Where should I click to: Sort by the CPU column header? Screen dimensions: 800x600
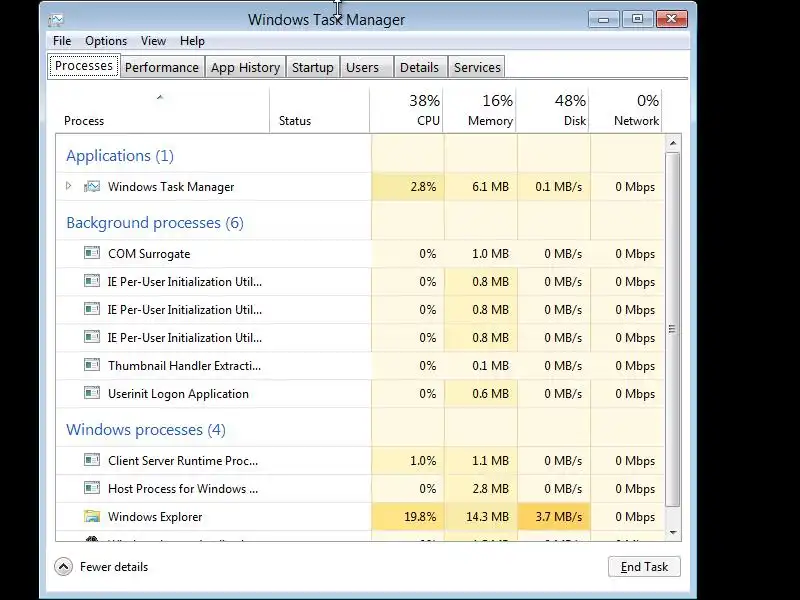coord(406,111)
